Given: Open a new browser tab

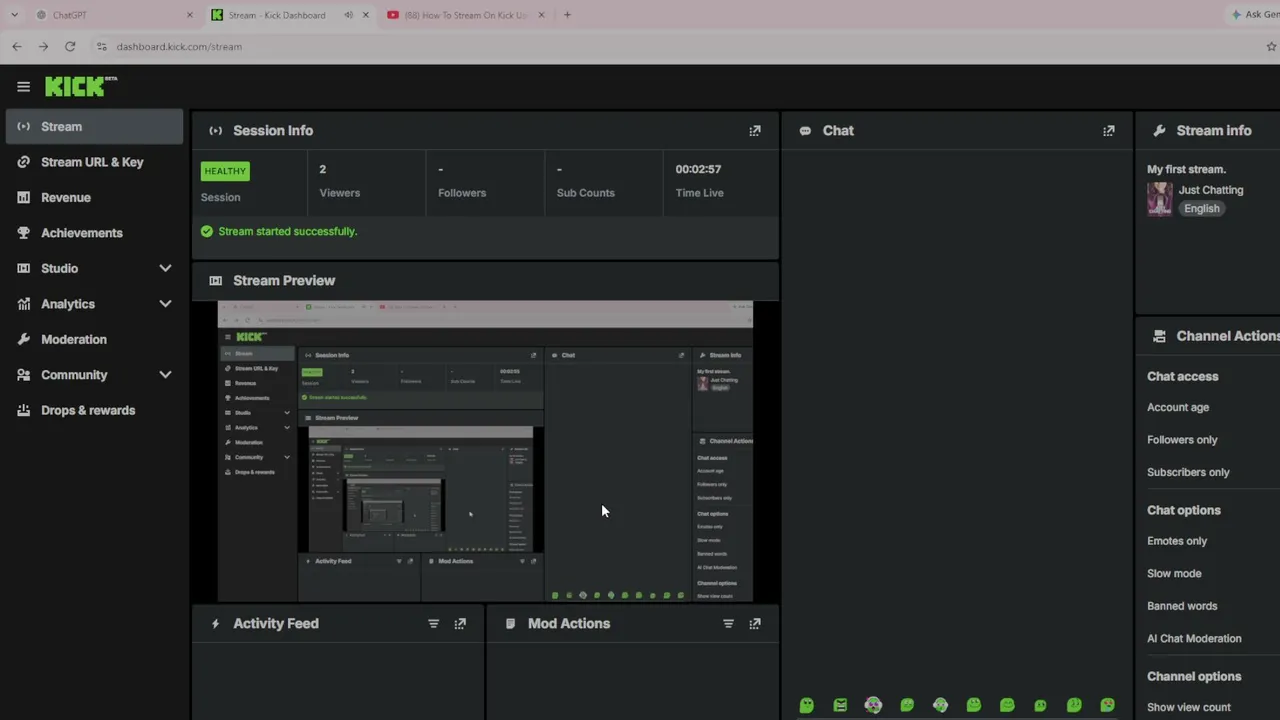Looking at the screenshot, I should pos(567,15).
